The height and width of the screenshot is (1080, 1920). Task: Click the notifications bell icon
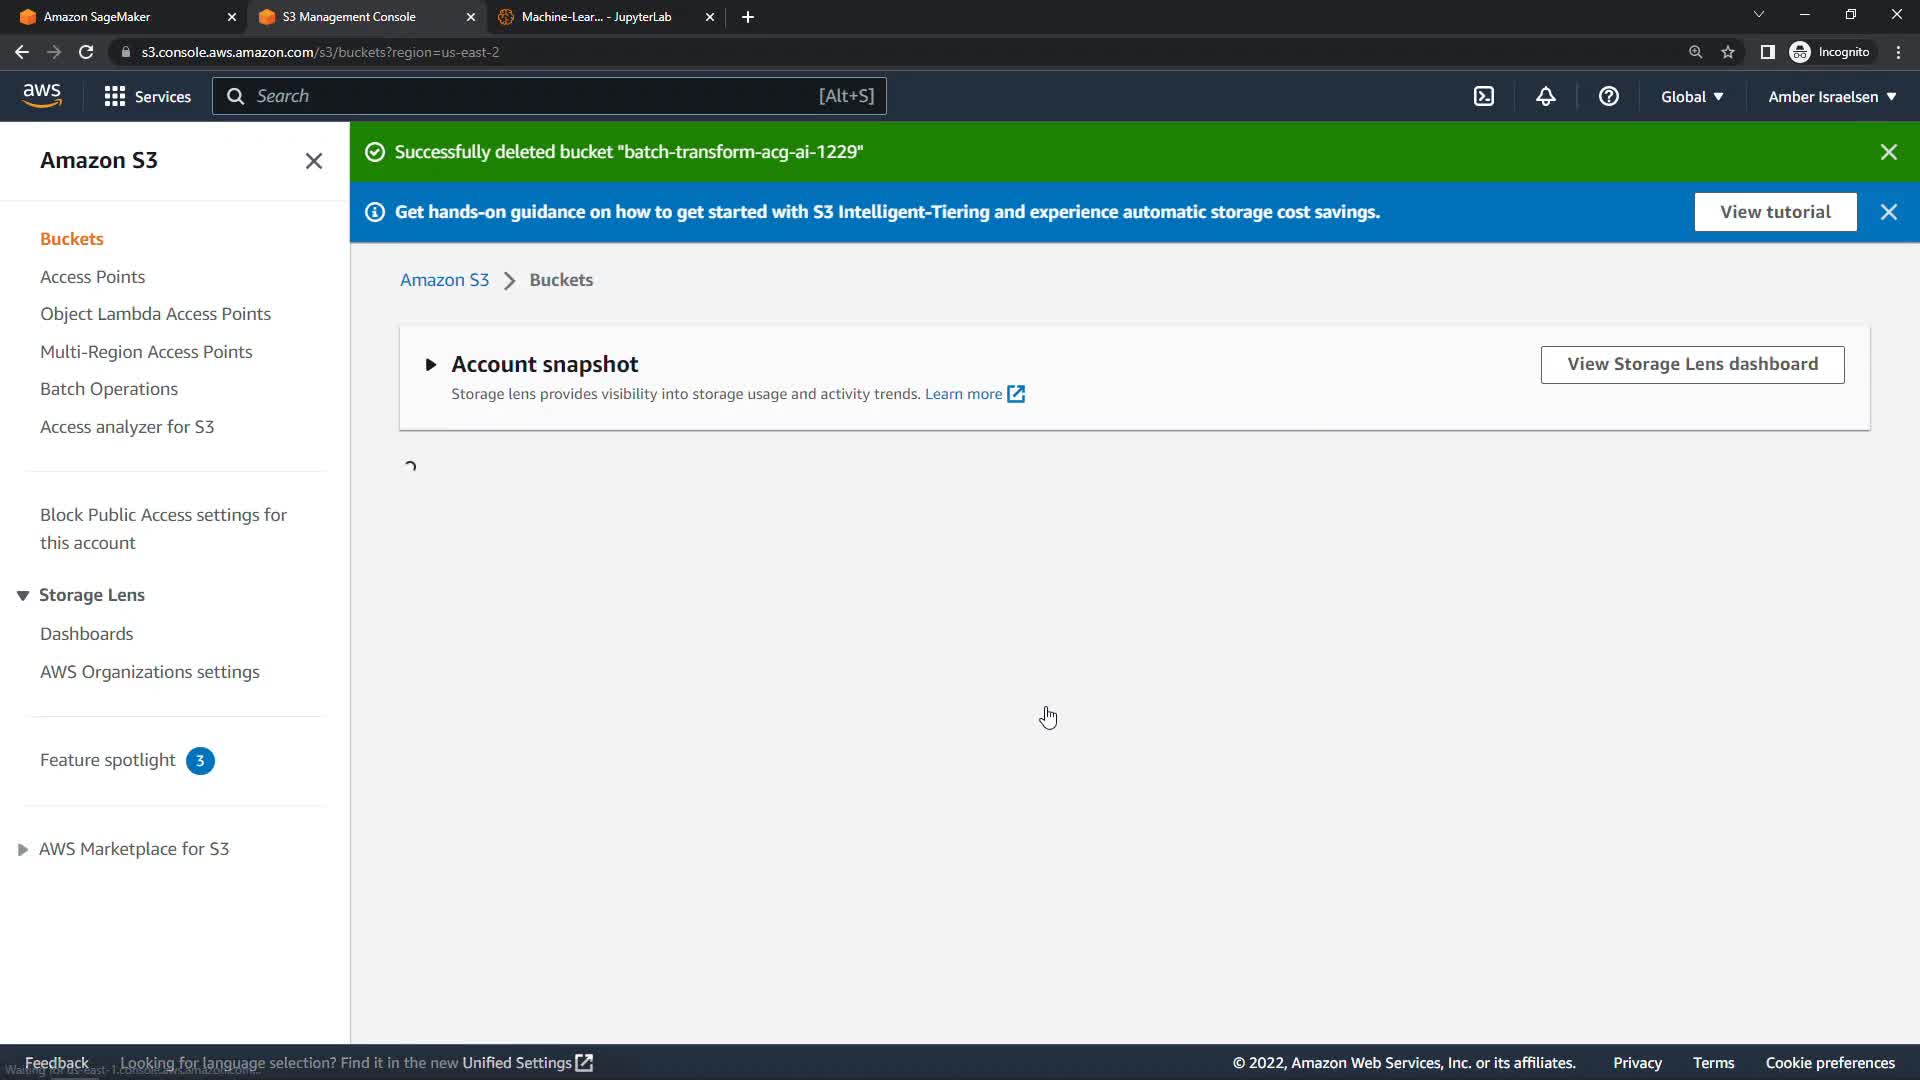(x=1546, y=96)
